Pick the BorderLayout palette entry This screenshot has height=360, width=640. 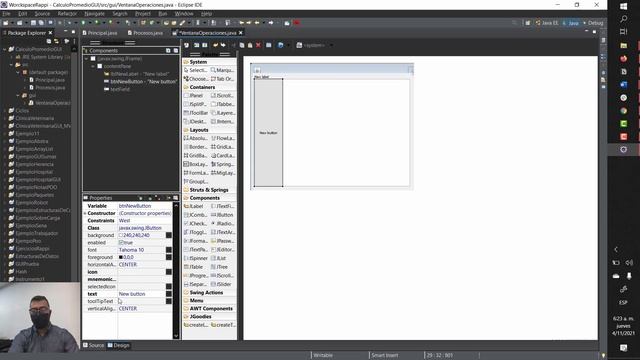tap(196, 147)
